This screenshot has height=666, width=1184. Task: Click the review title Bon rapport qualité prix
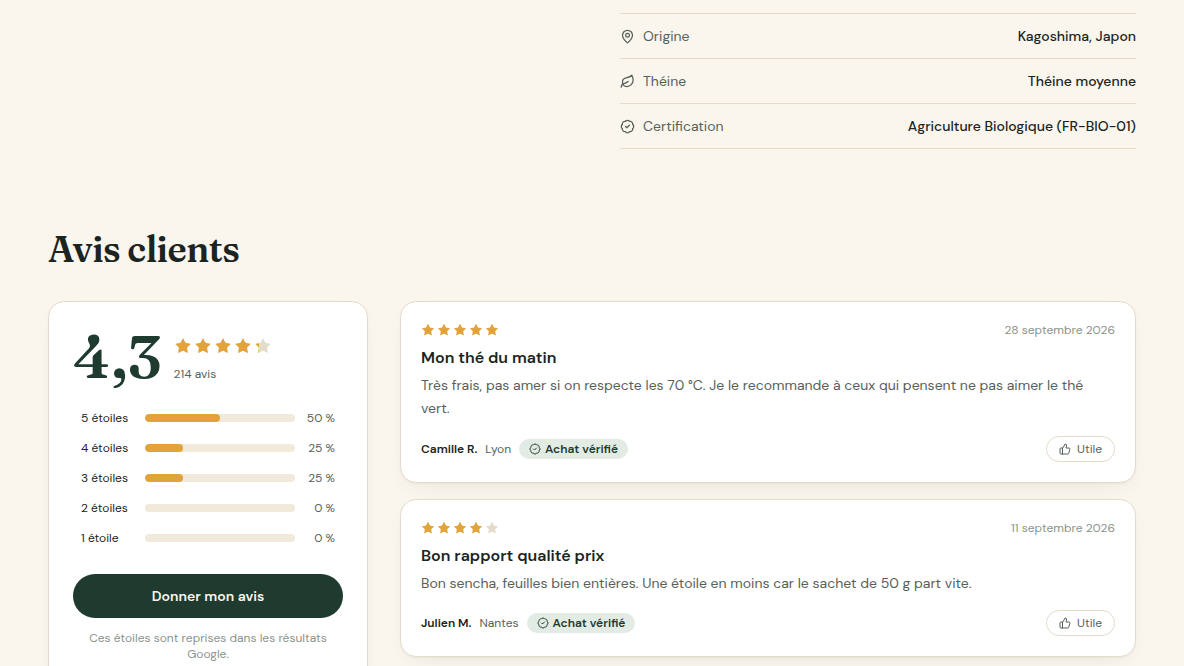click(x=513, y=556)
